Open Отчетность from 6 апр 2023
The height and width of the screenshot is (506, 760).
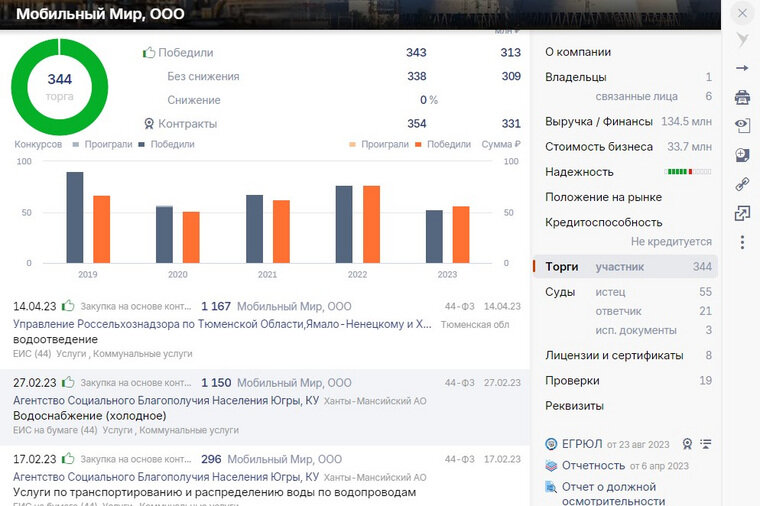pos(625,466)
